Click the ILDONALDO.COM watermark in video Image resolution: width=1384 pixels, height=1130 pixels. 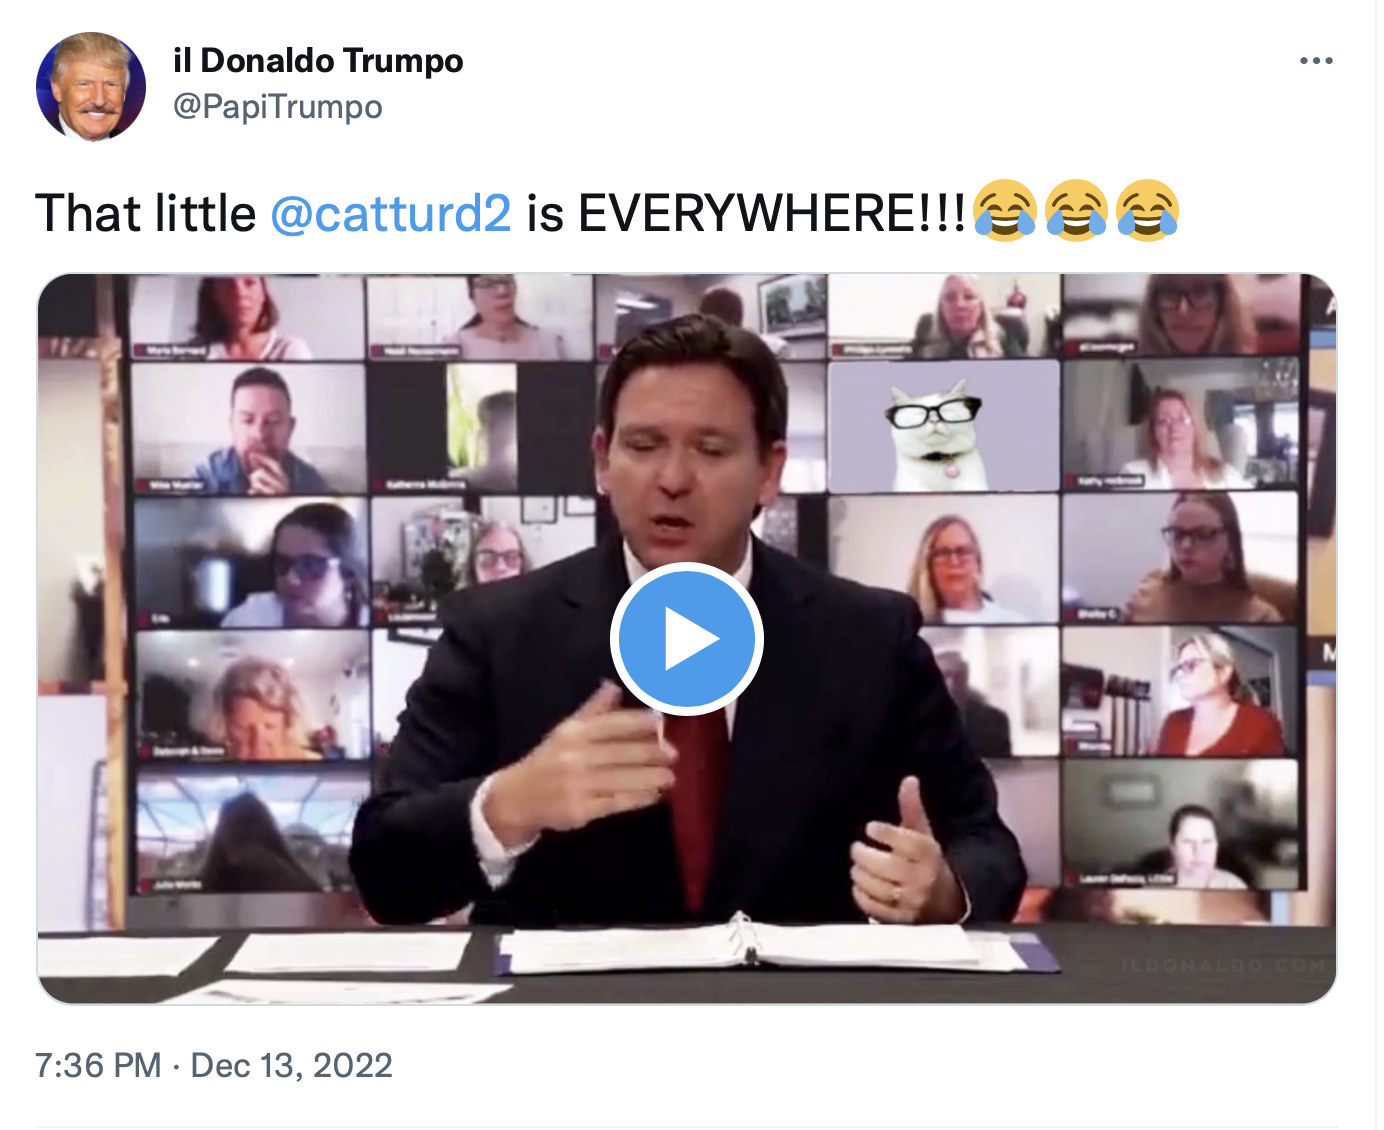(1225, 965)
